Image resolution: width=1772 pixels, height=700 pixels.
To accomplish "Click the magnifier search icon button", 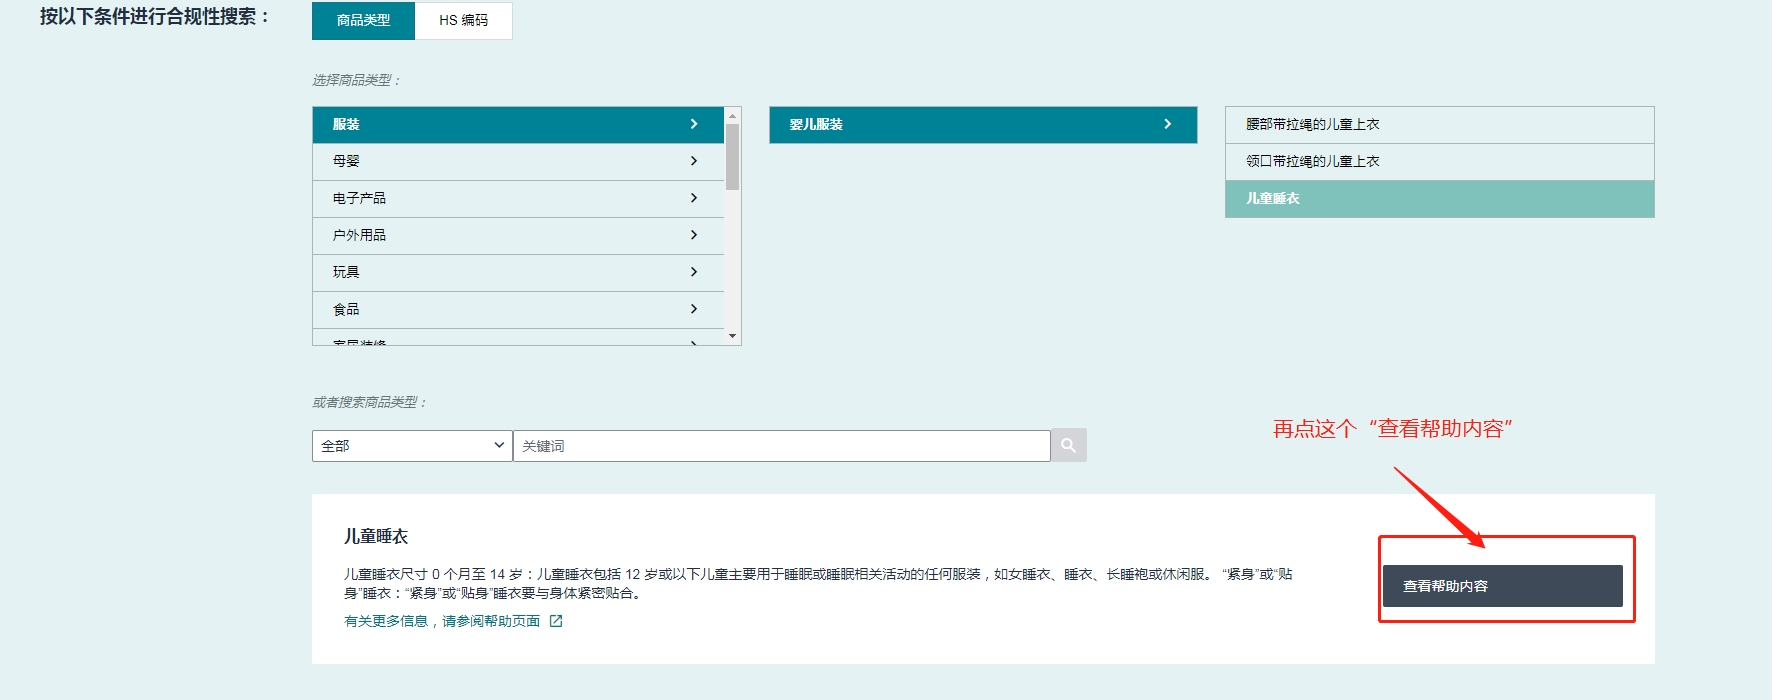I will [x=1068, y=446].
